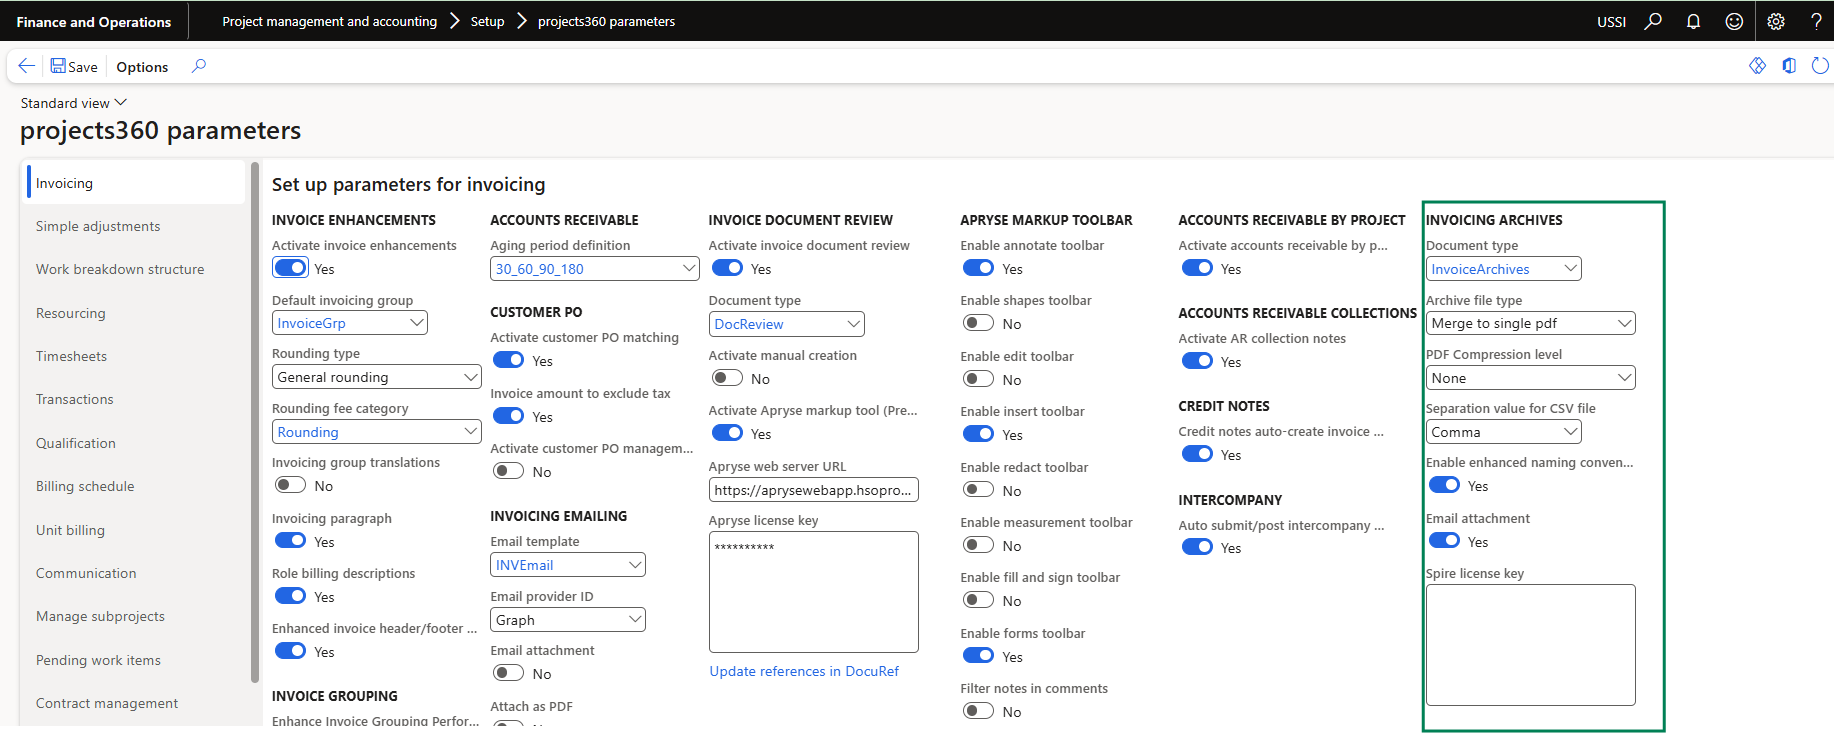Enable the shapes toolbar toggle
Viewport: 1834px width, 734px height.
(x=978, y=323)
